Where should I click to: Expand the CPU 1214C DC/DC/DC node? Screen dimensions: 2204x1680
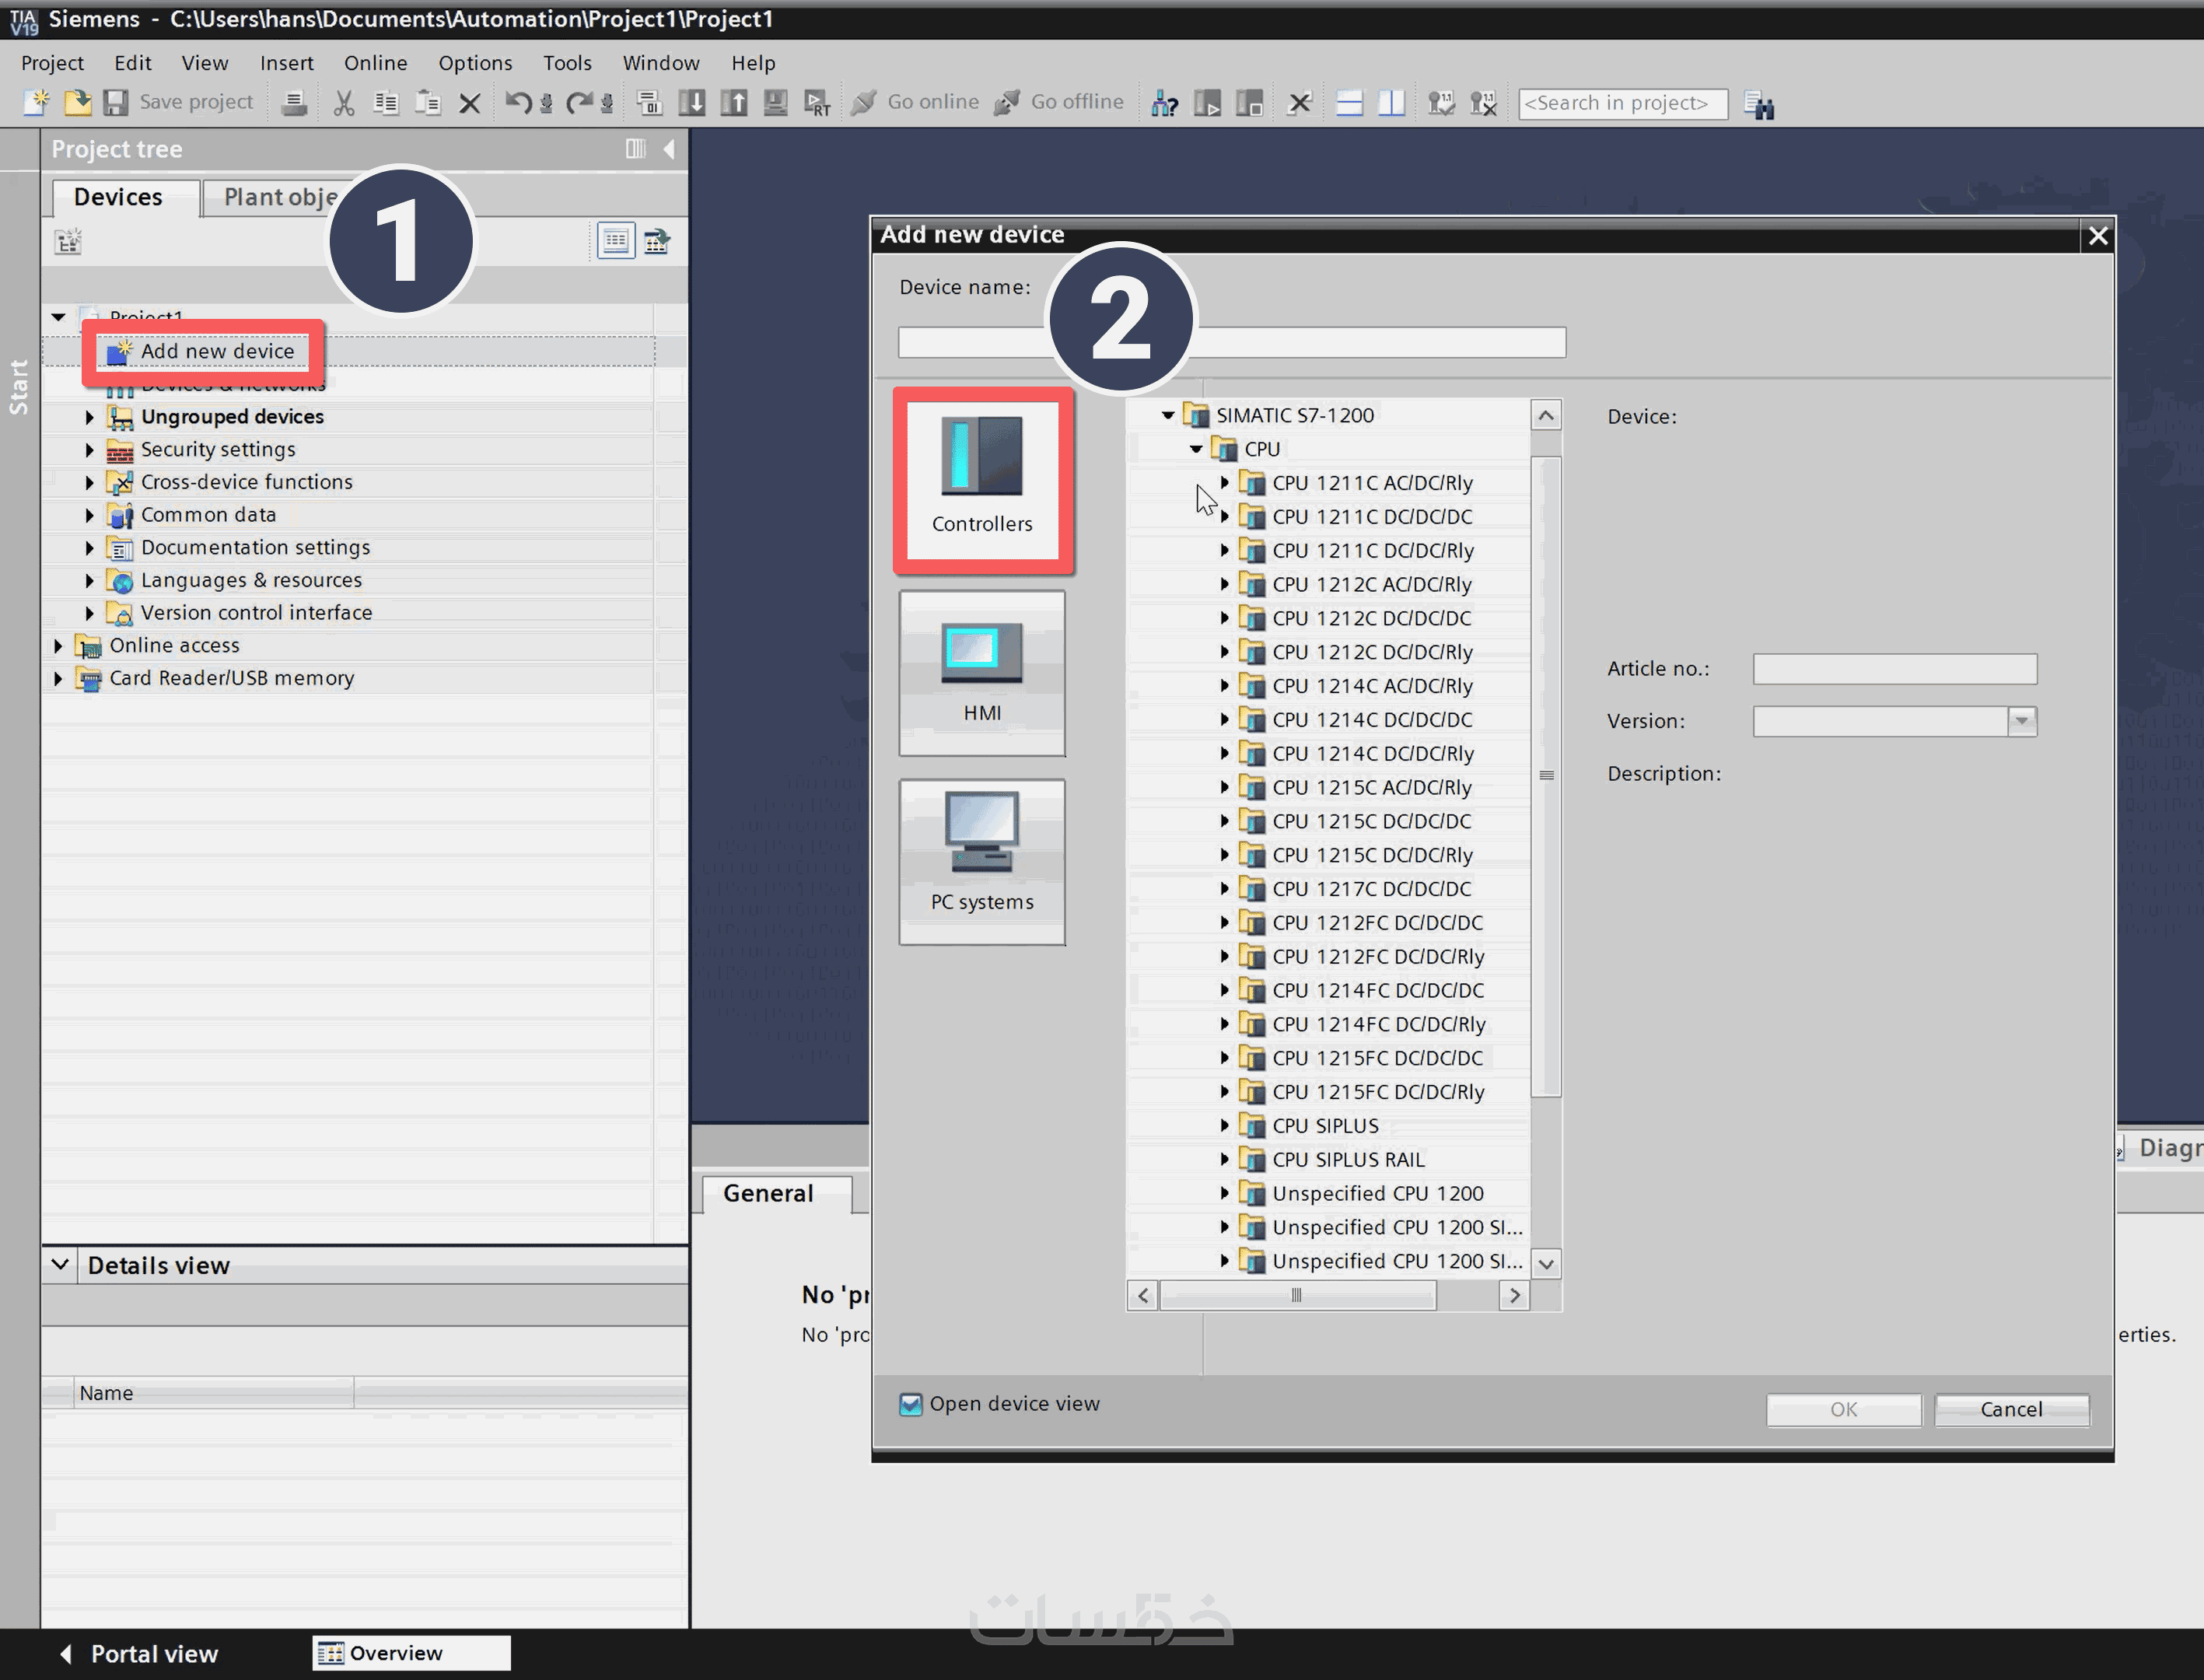click(1224, 719)
